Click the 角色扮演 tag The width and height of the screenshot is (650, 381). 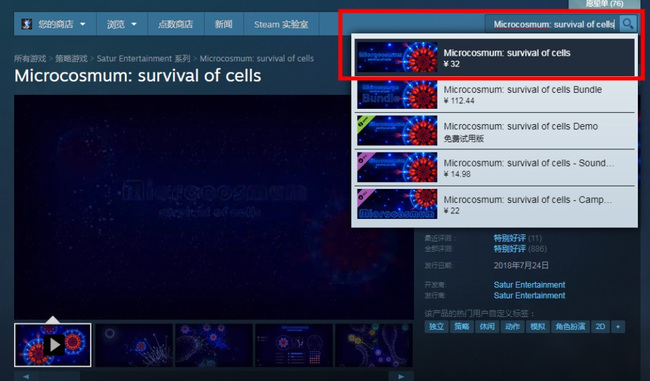[x=570, y=327]
